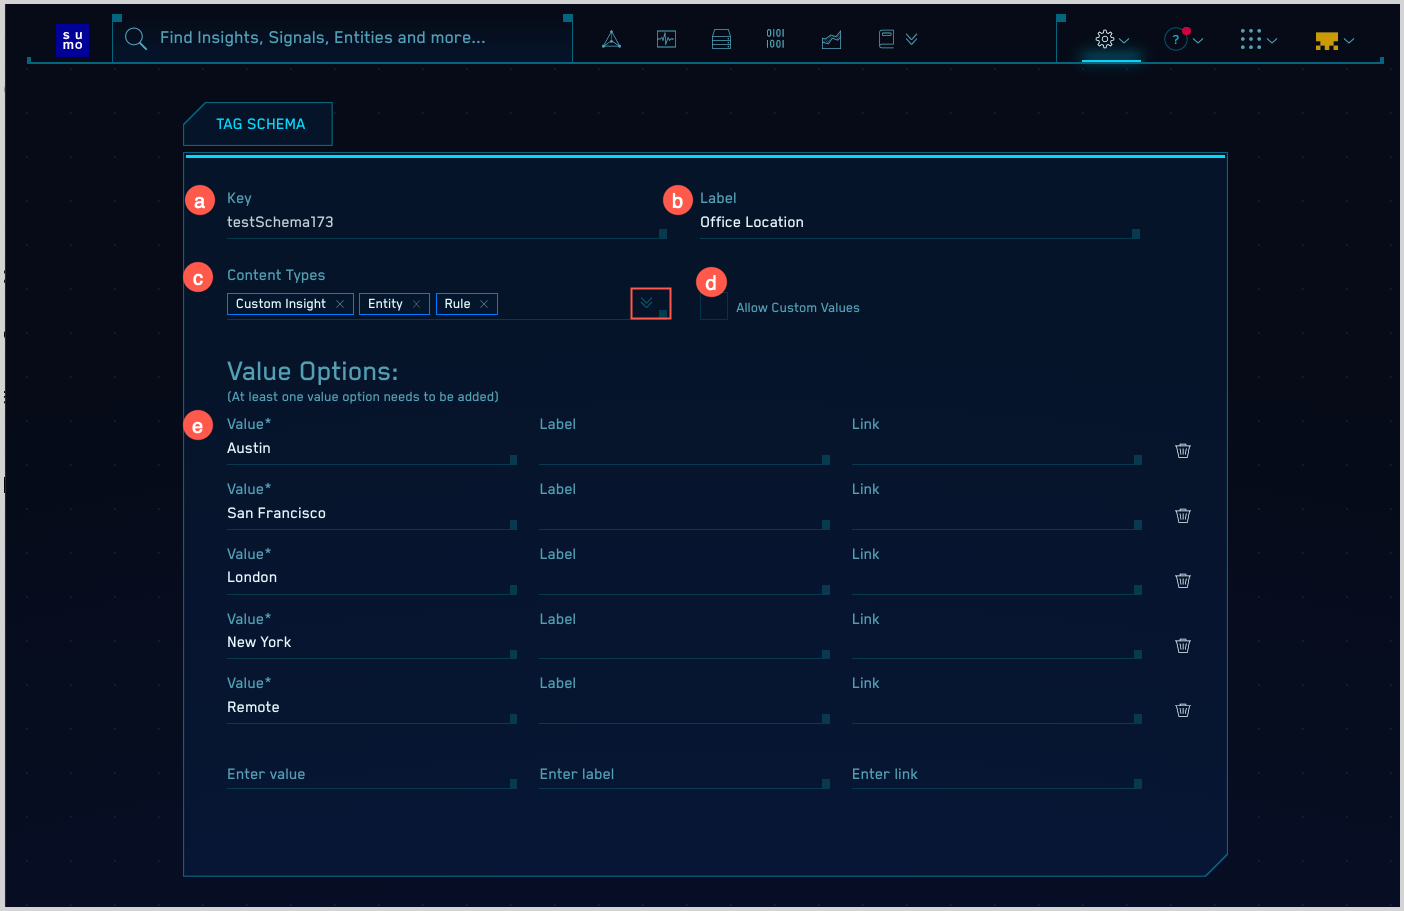The height and width of the screenshot is (911, 1404).
Task: Open Entities stack icon in top navigation
Action: coord(721,39)
